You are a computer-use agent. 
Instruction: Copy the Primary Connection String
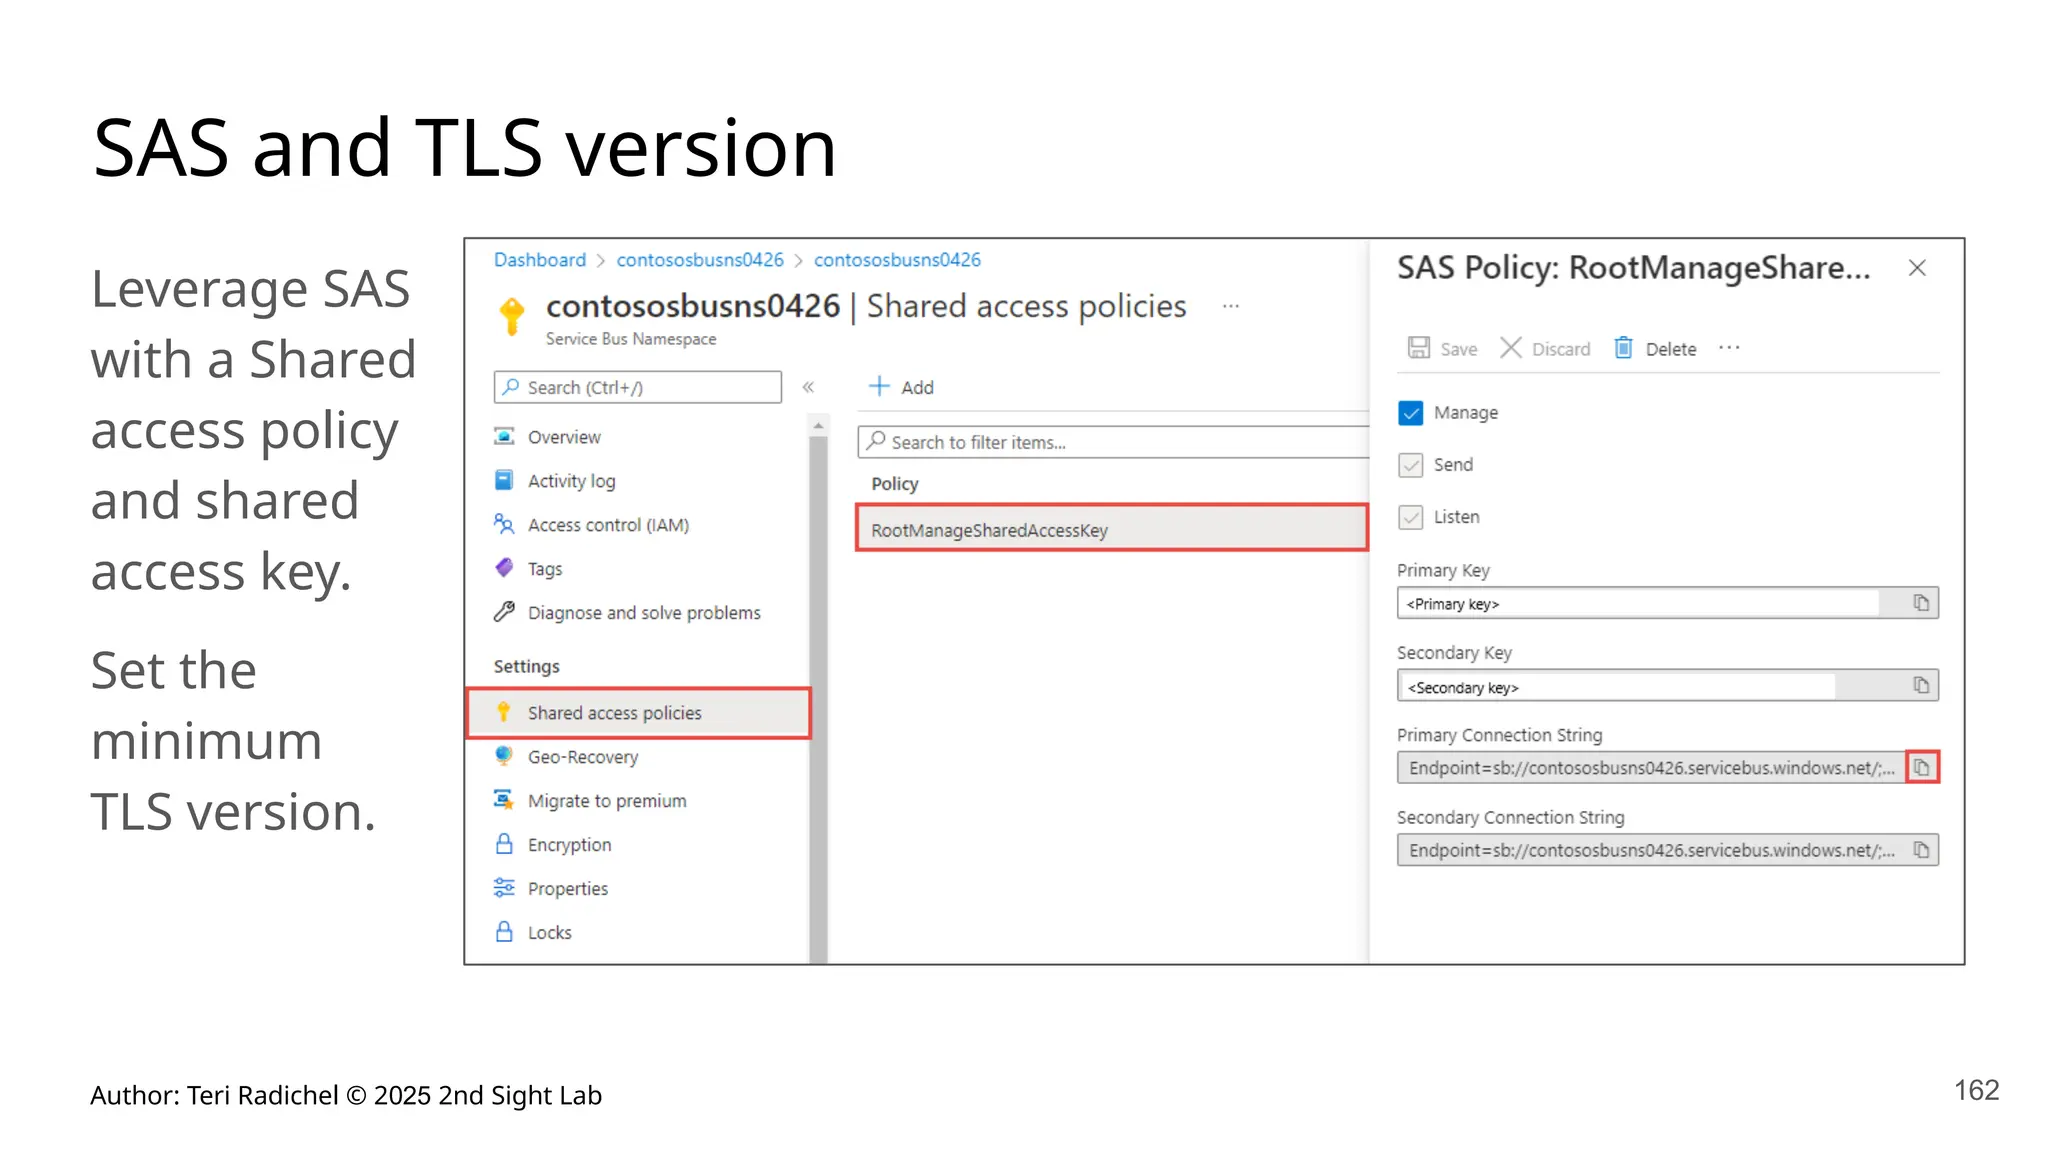[1922, 768]
